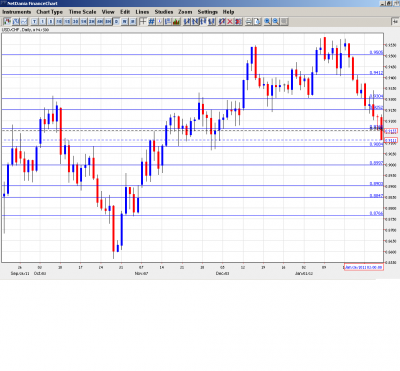Zoom out with magnifier minus icon
This screenshot has height=371, width=400.
pos(275,22)
